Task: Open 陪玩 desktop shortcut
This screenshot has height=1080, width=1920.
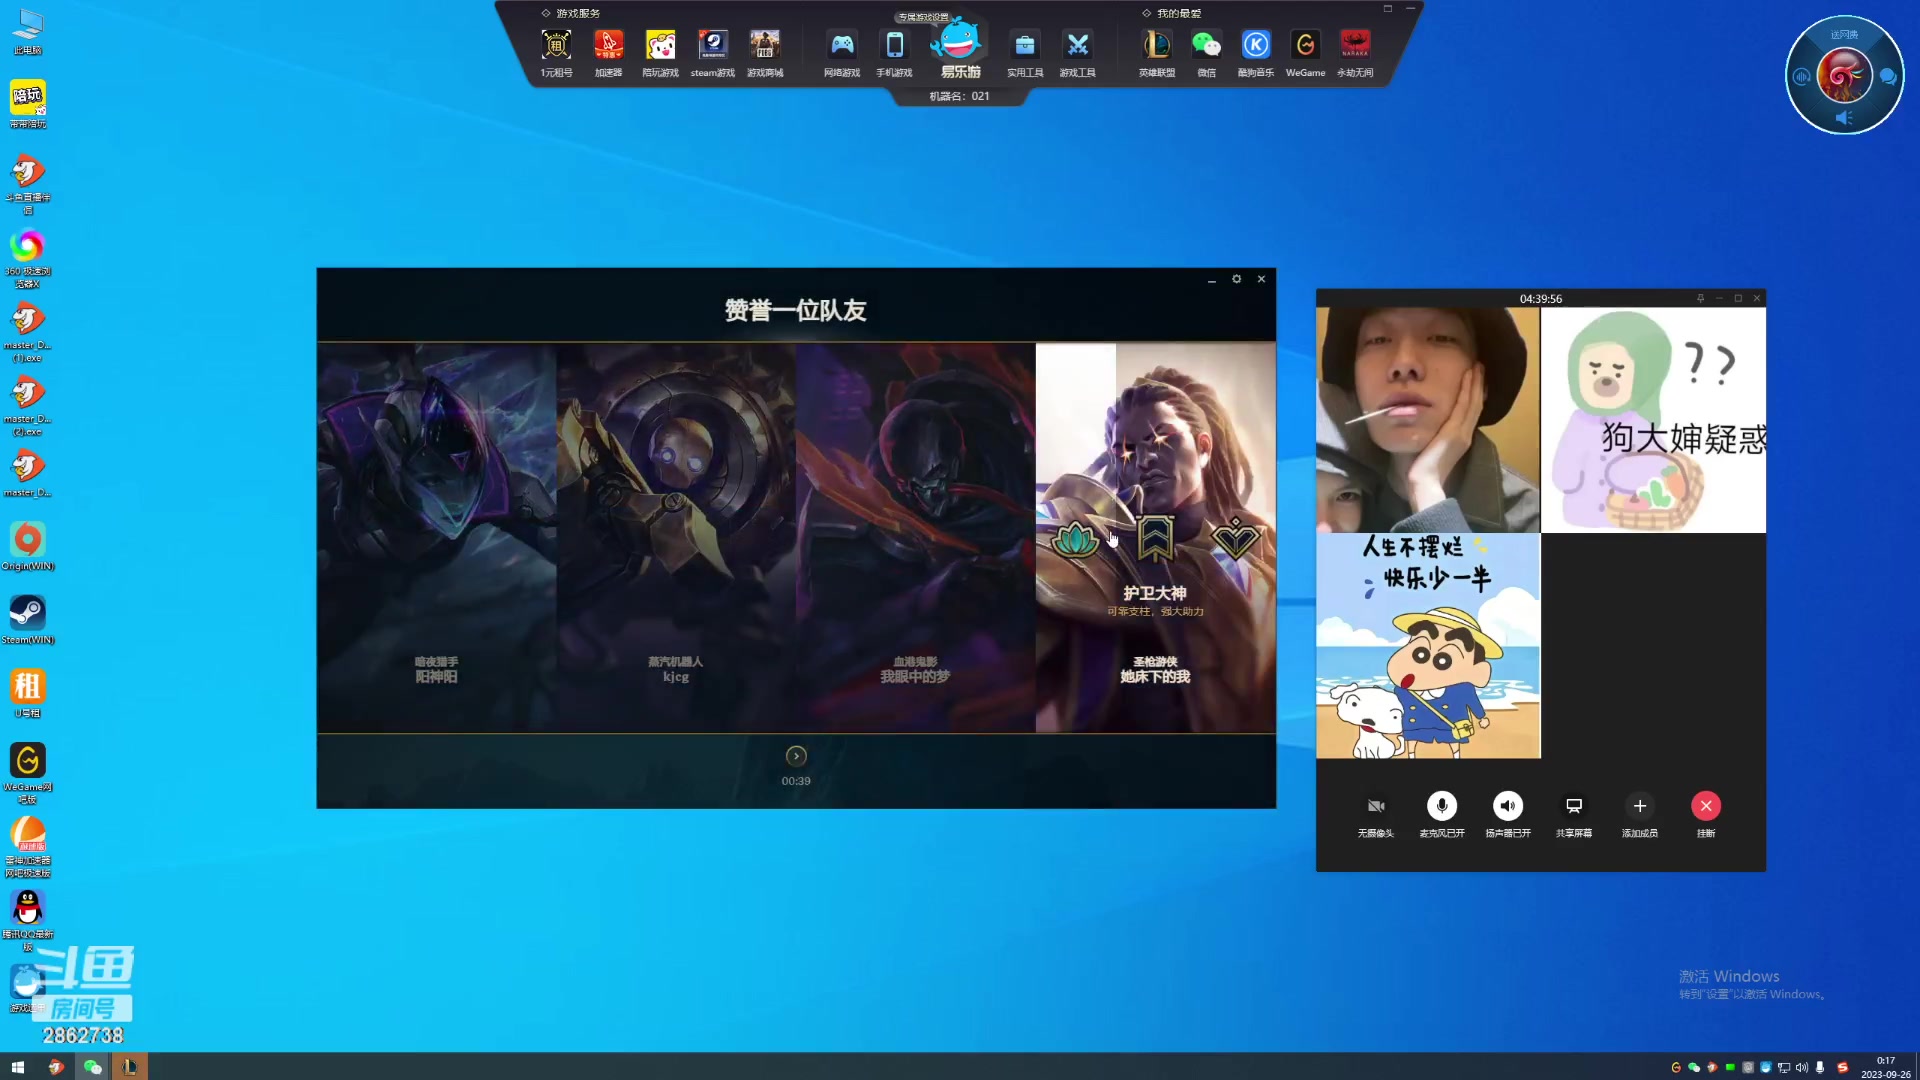Action: pos(28,104)
